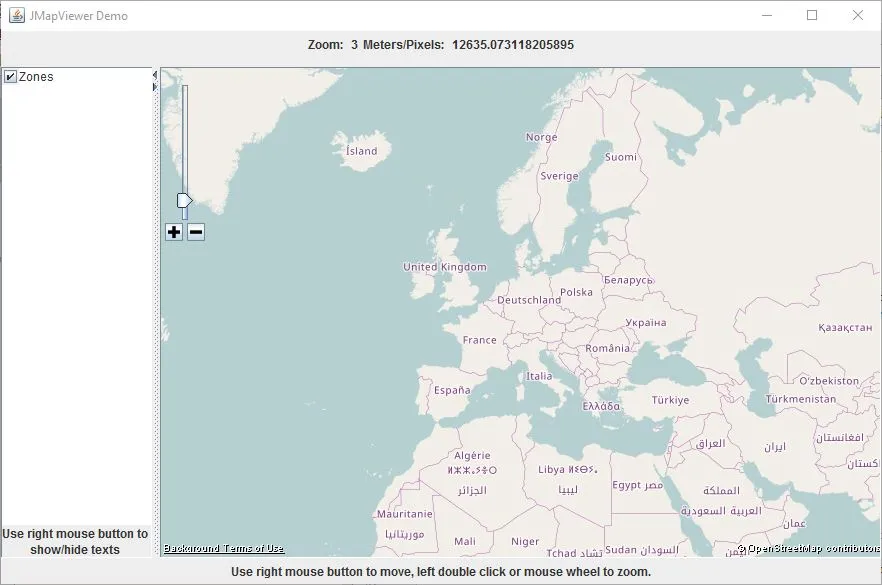The image size is (882, 585).
Task: Zoom out using the minus icon
Action: point(196,231)
